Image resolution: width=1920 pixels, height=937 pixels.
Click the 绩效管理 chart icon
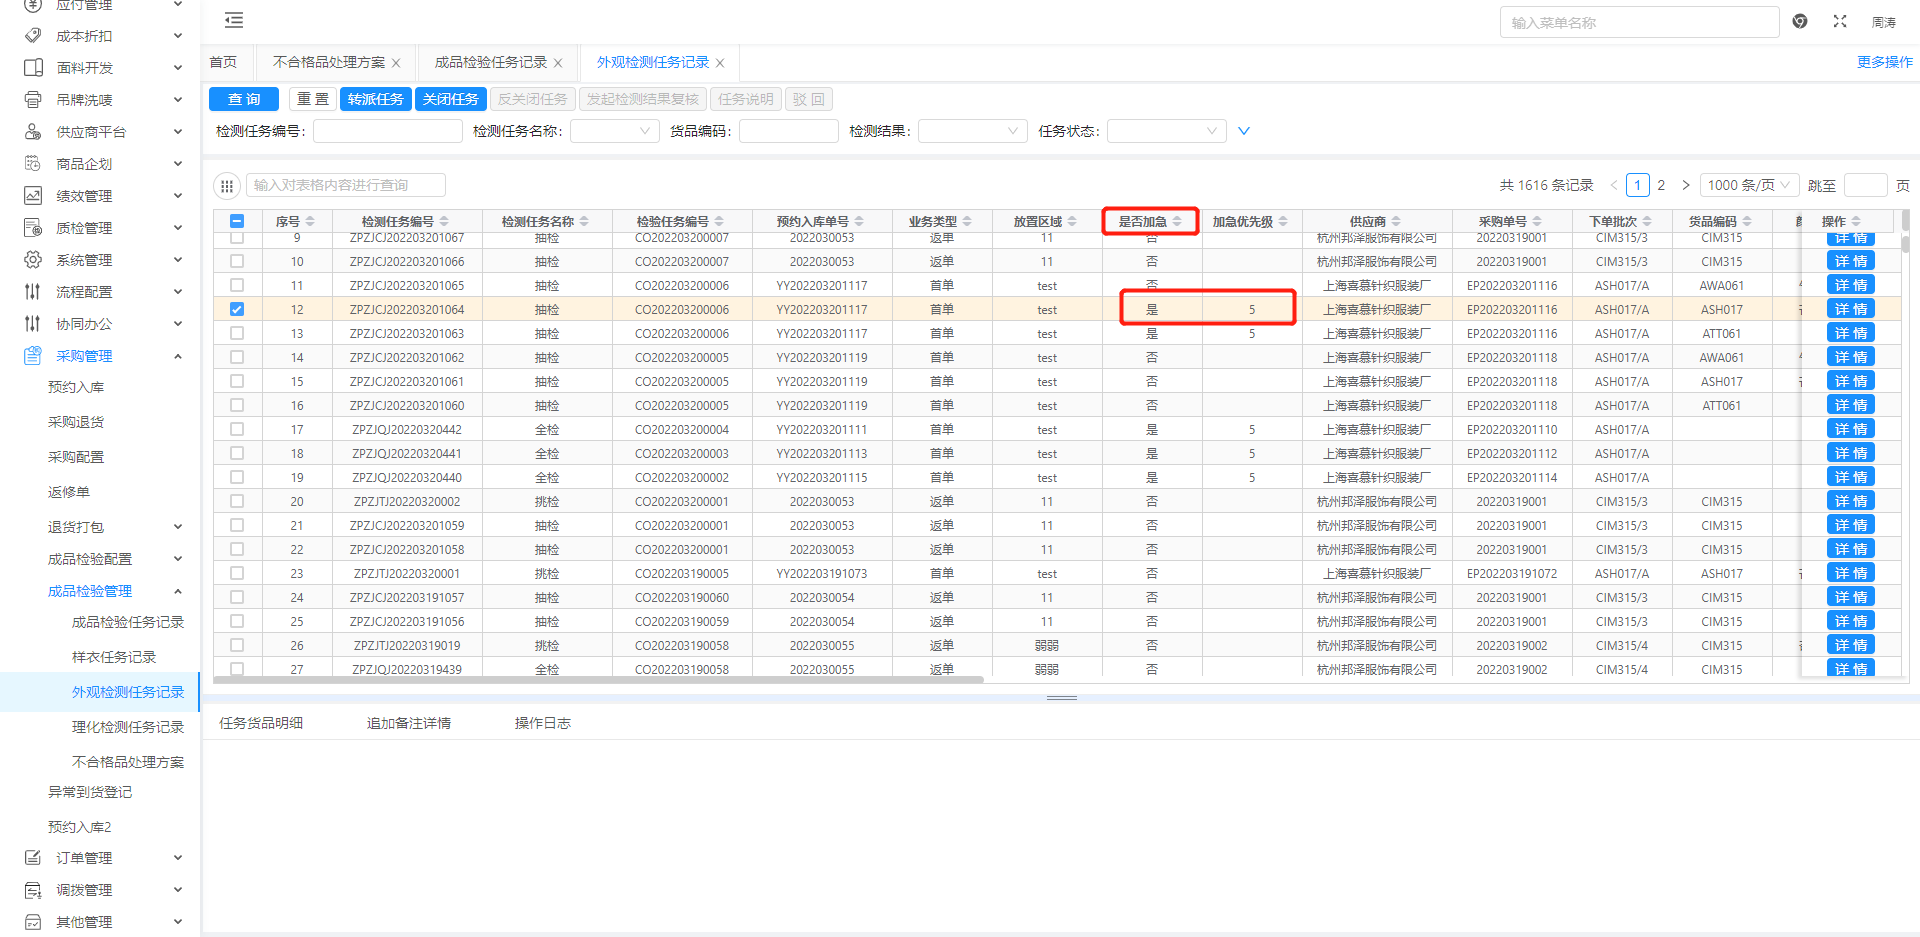(x=33, y=196)
